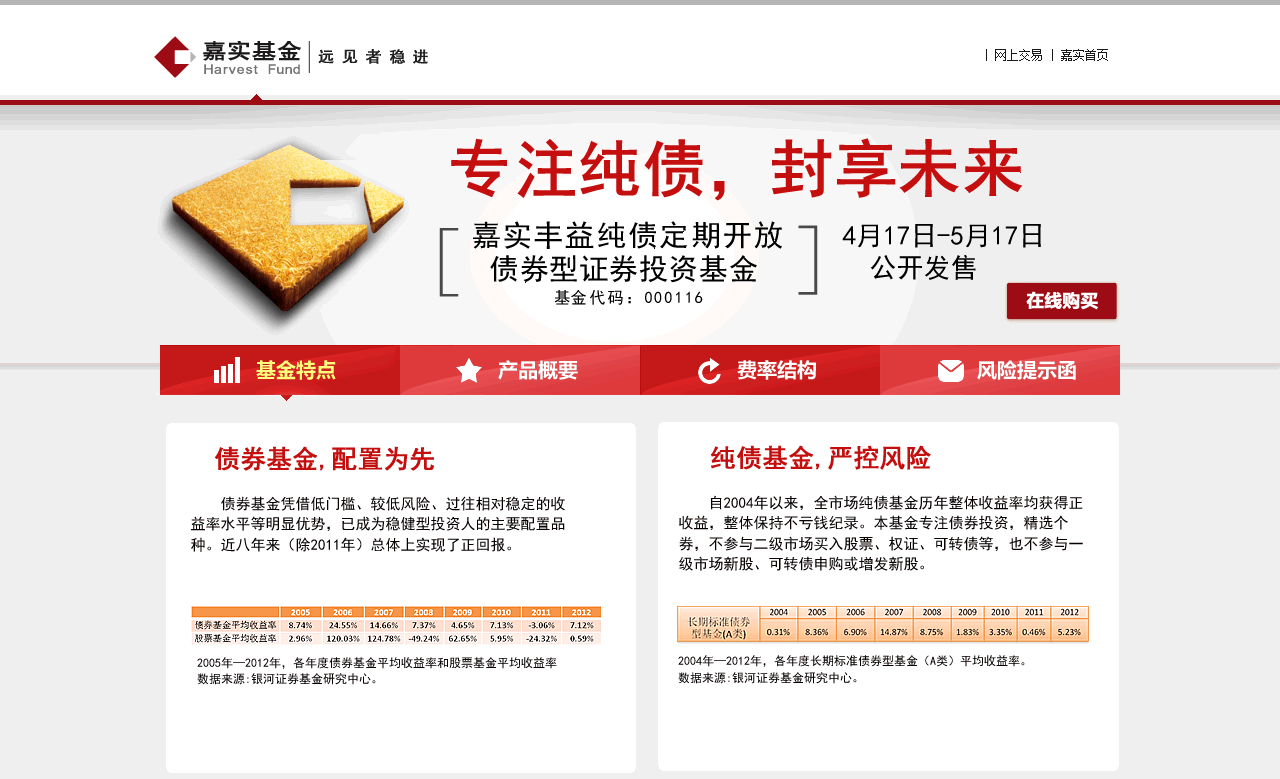Go to 嘉实首页 link
1280x779 pixels.
click(1084, 55)
